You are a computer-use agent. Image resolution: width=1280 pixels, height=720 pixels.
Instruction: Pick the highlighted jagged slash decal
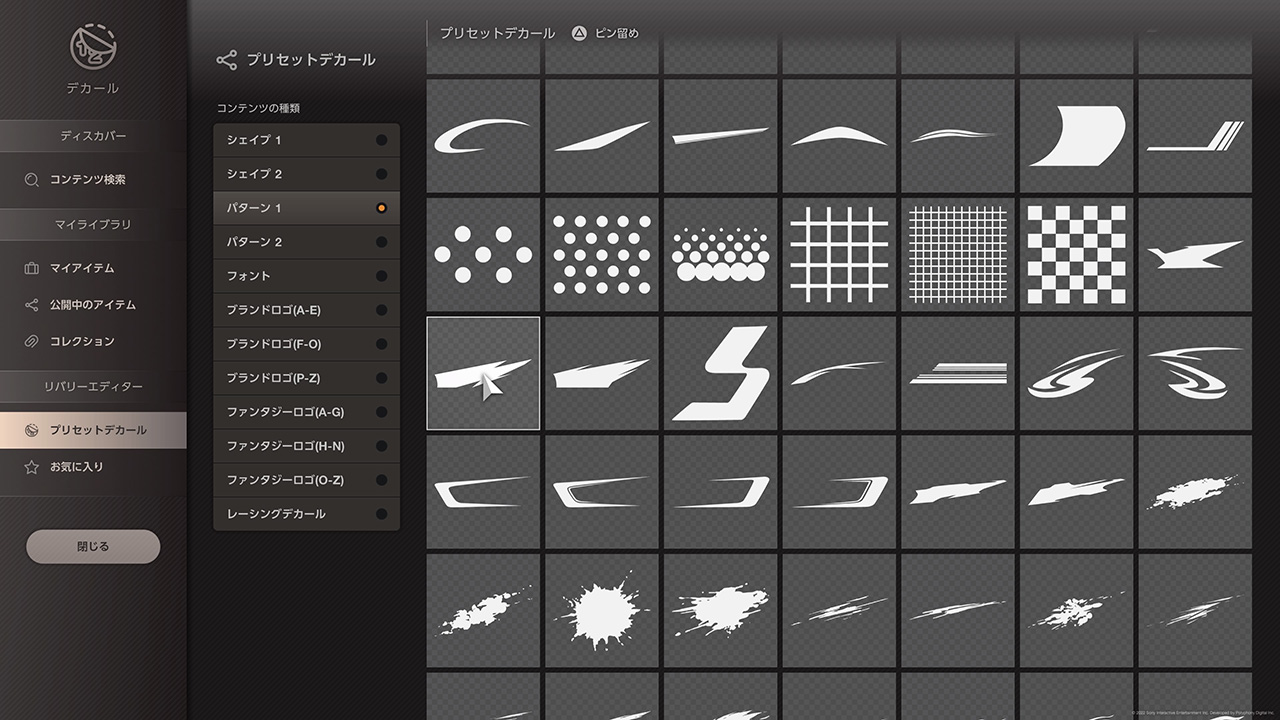(x=483, y=373)
